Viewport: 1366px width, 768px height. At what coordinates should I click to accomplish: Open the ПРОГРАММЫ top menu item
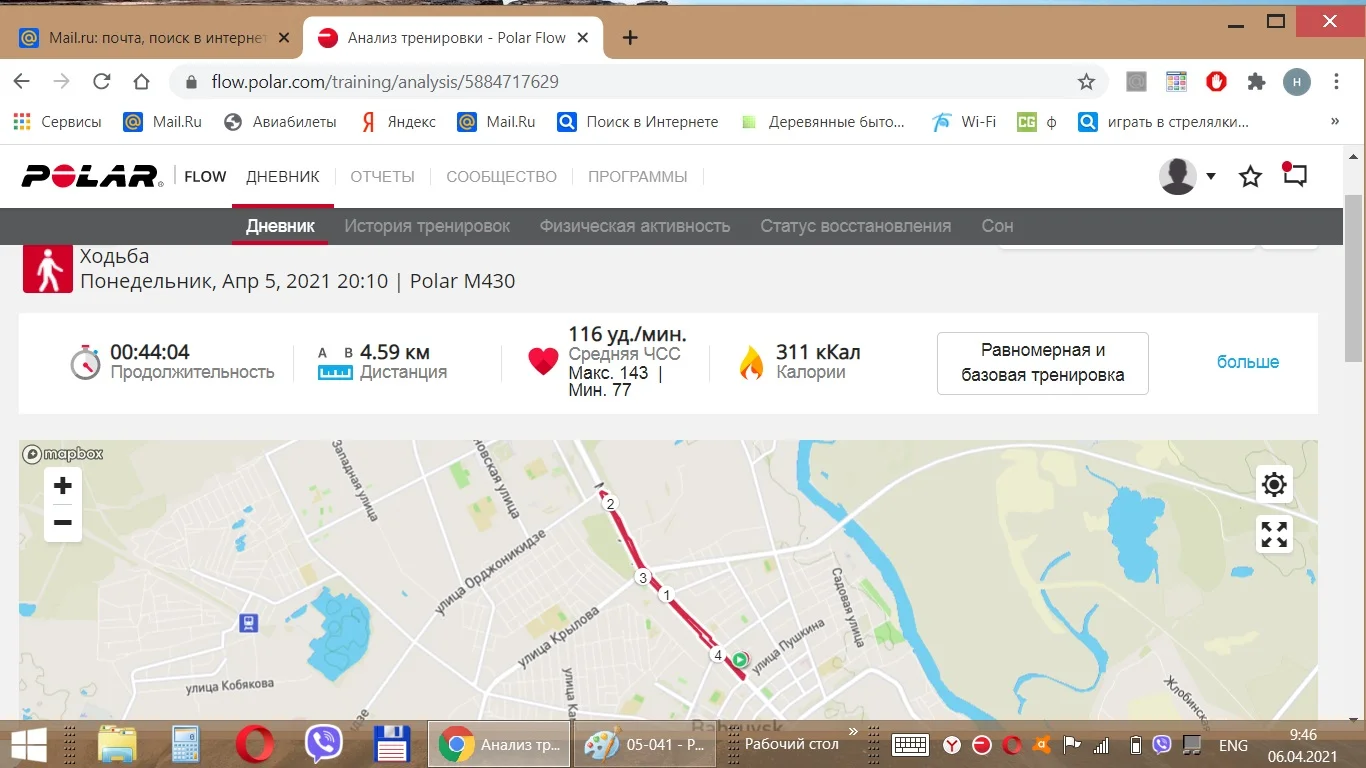(638, 177)
